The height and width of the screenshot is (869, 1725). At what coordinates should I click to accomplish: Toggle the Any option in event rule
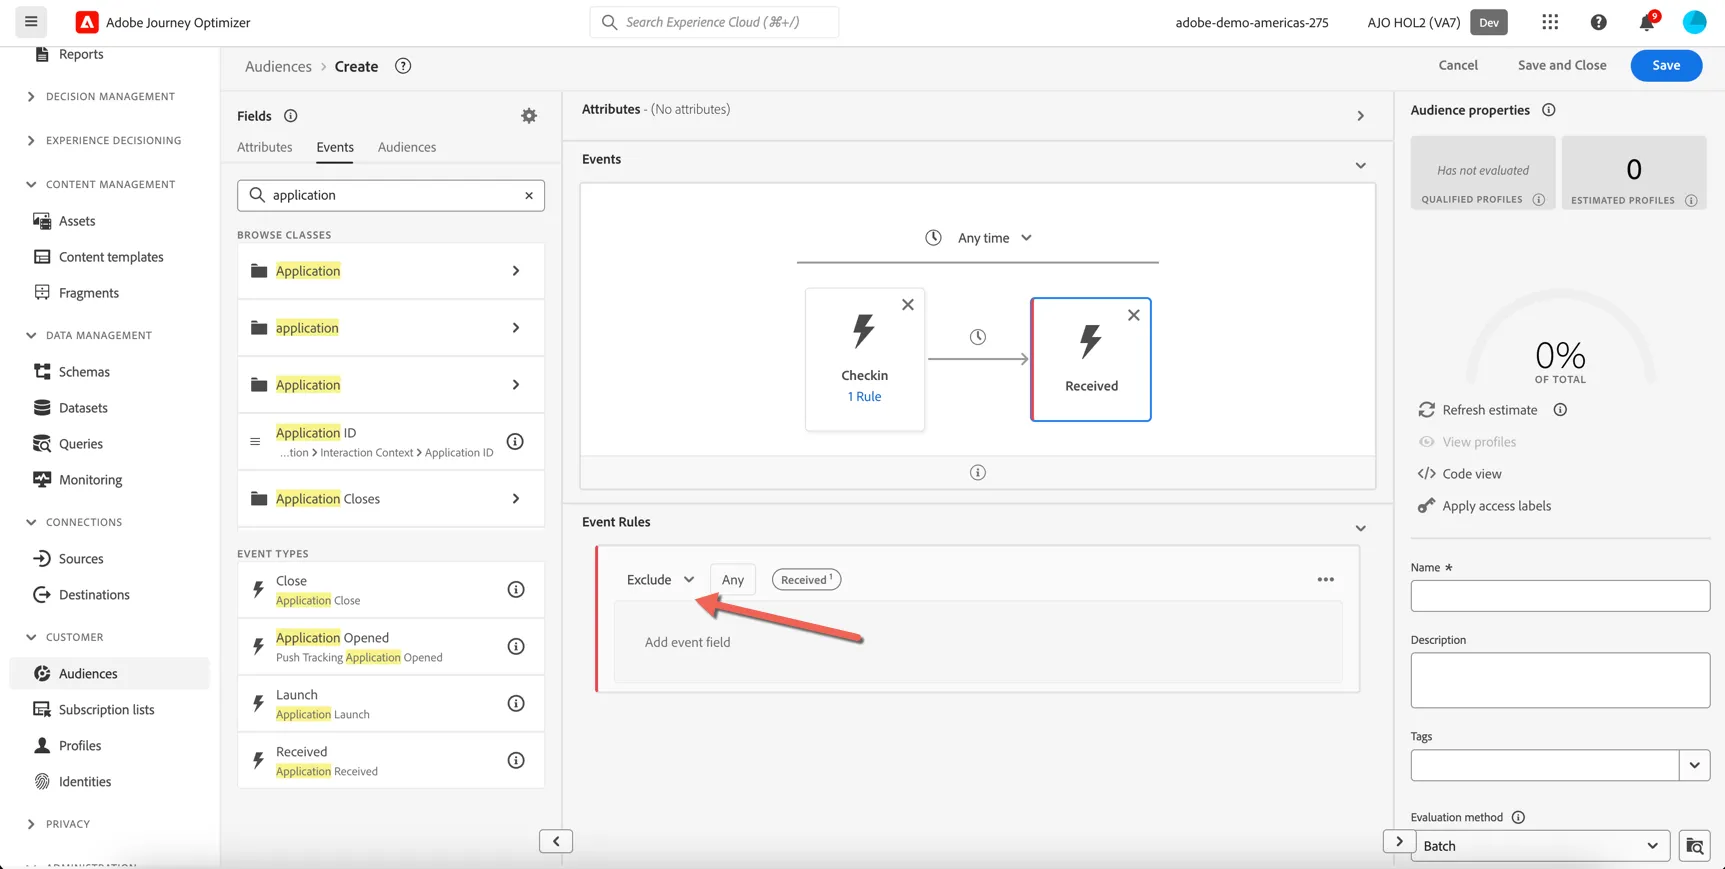[733, 580]
